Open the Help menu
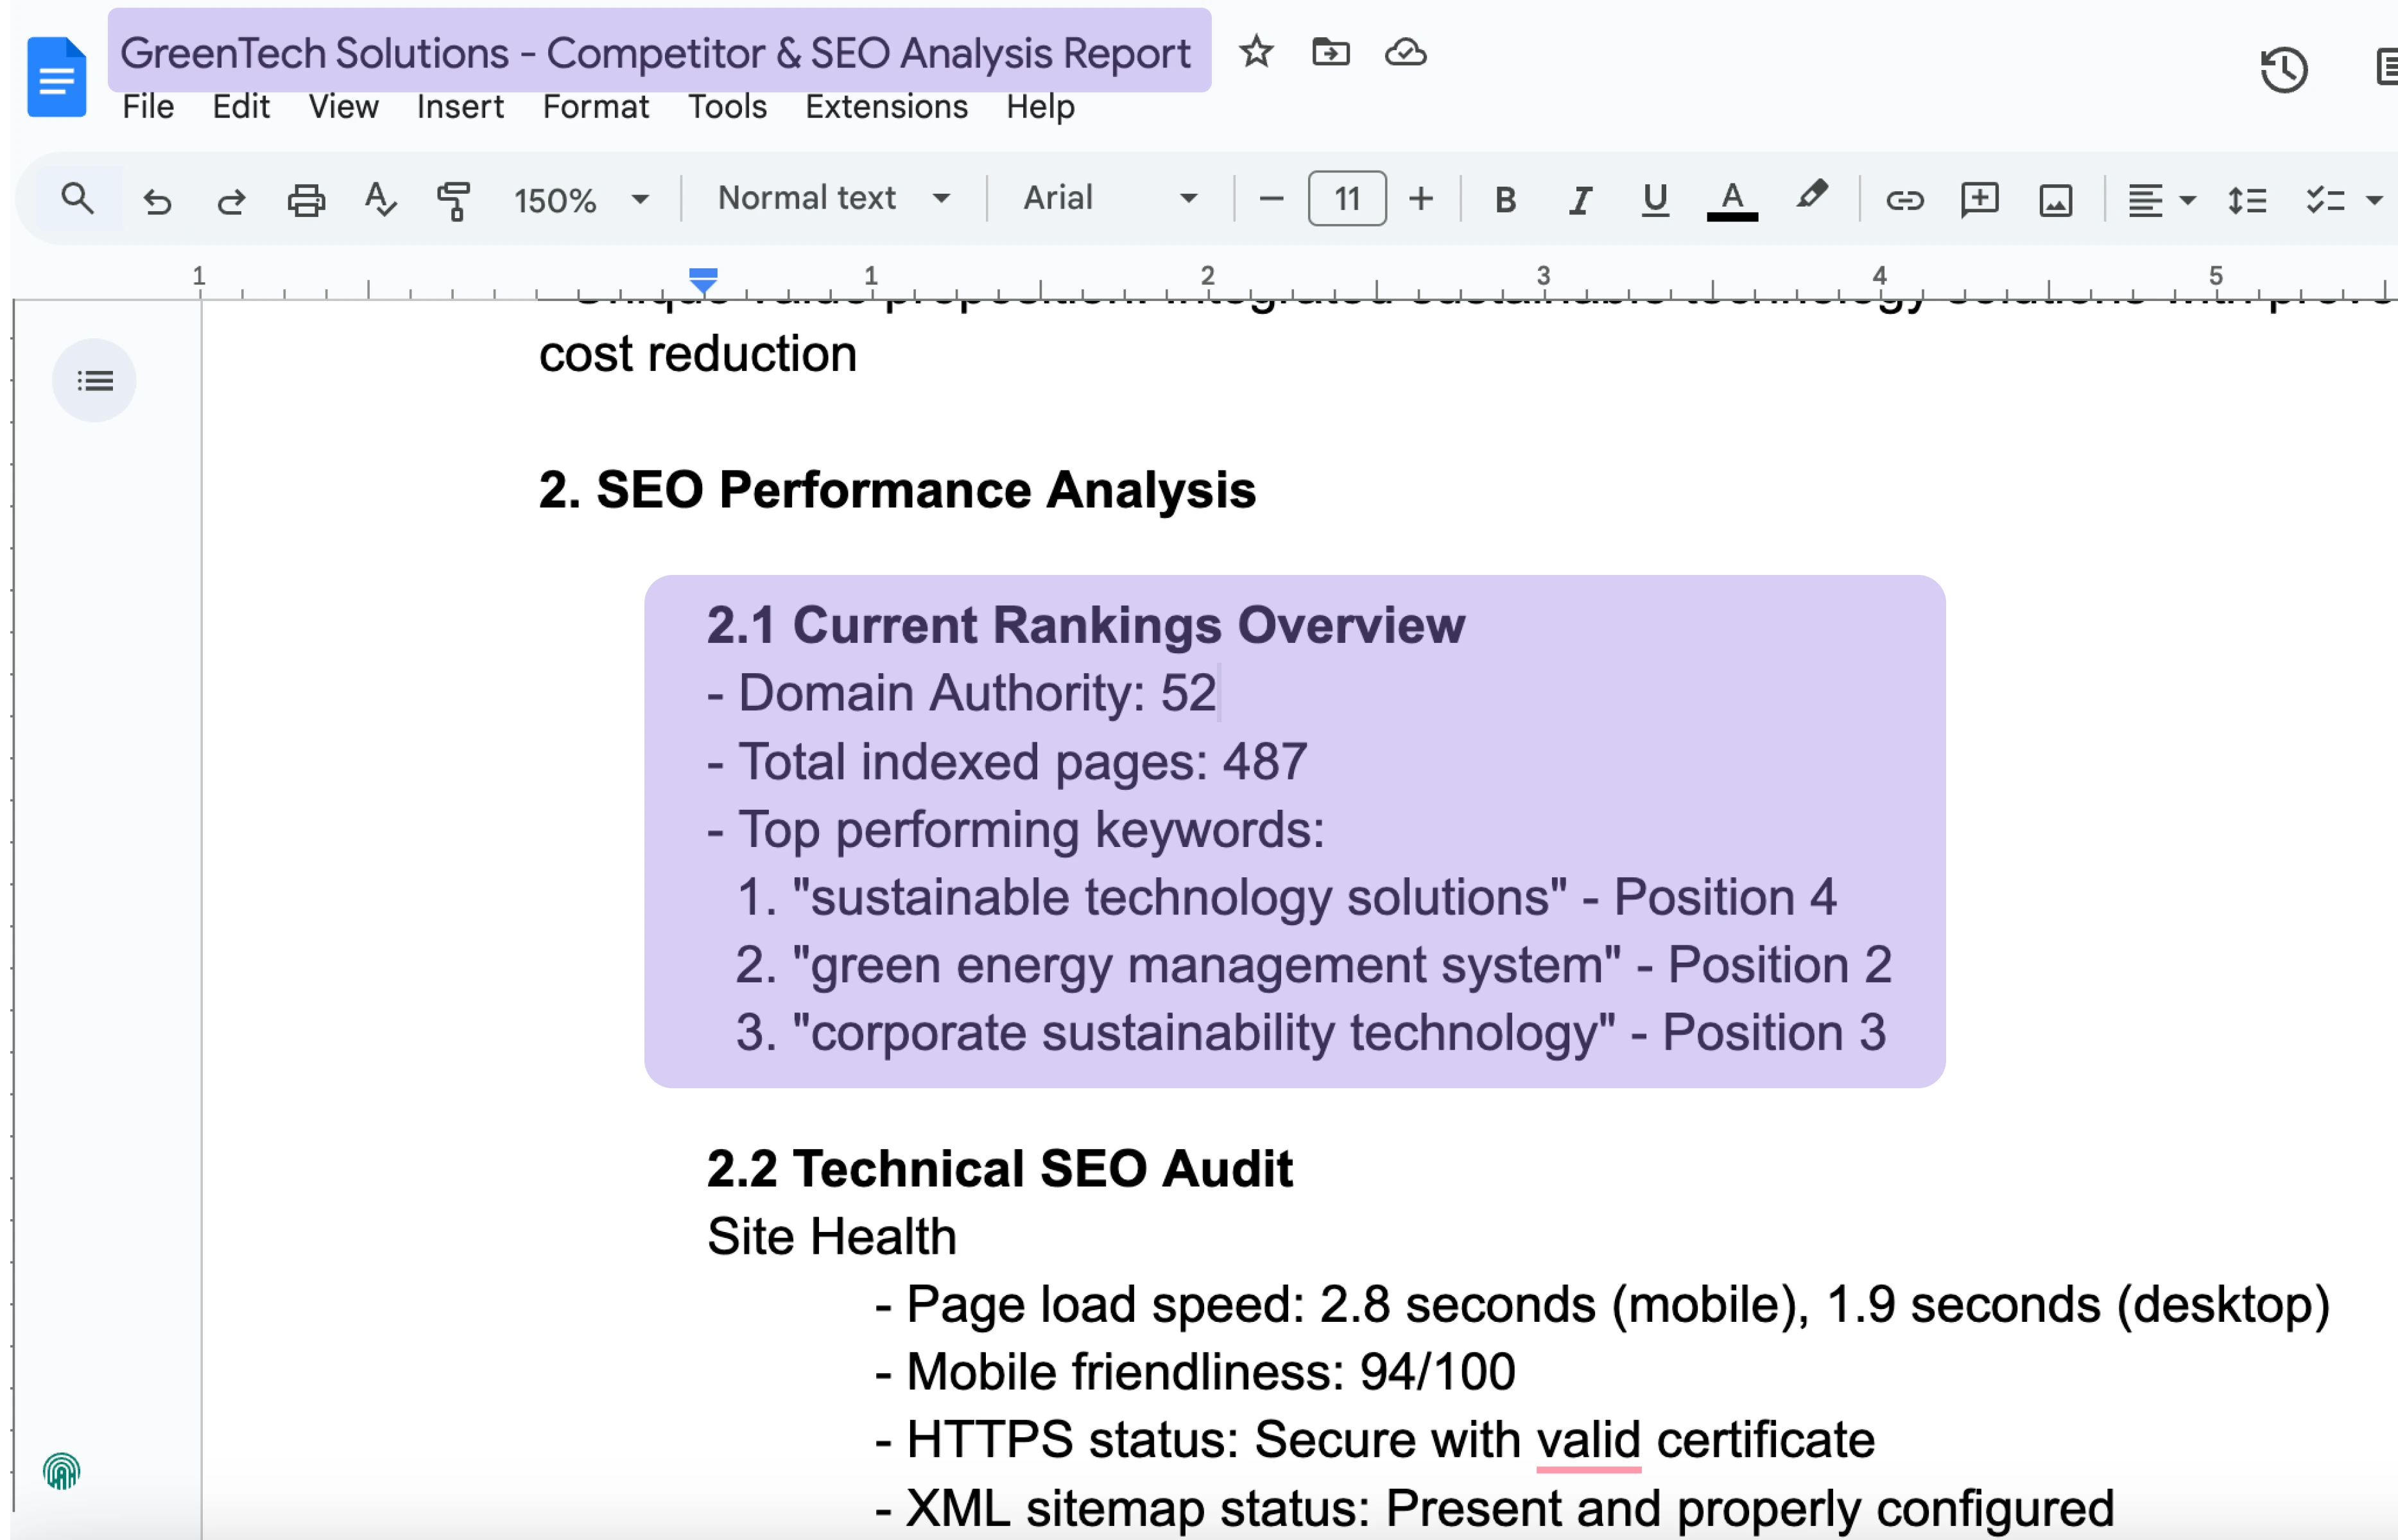The image size is (2398, 1540). pyautogui.click(x=1040, y=107)
